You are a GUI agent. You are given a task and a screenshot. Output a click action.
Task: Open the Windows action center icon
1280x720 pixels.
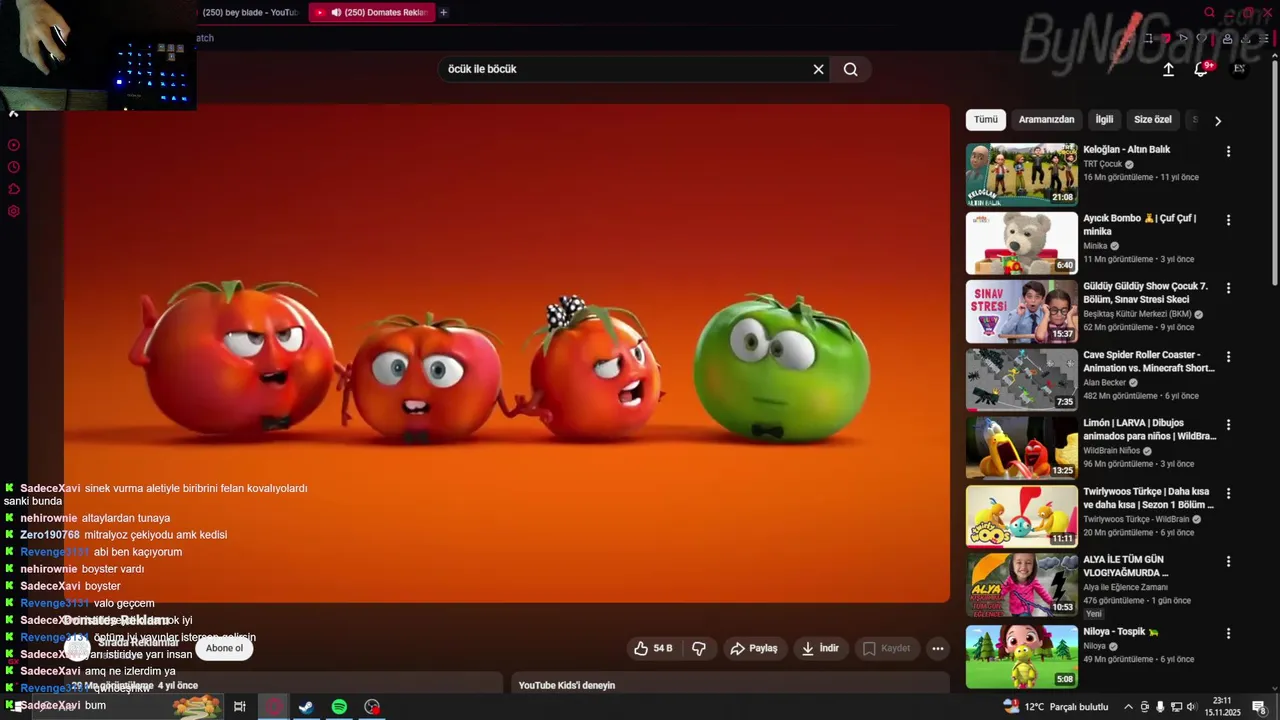(x=1259, y=707)
